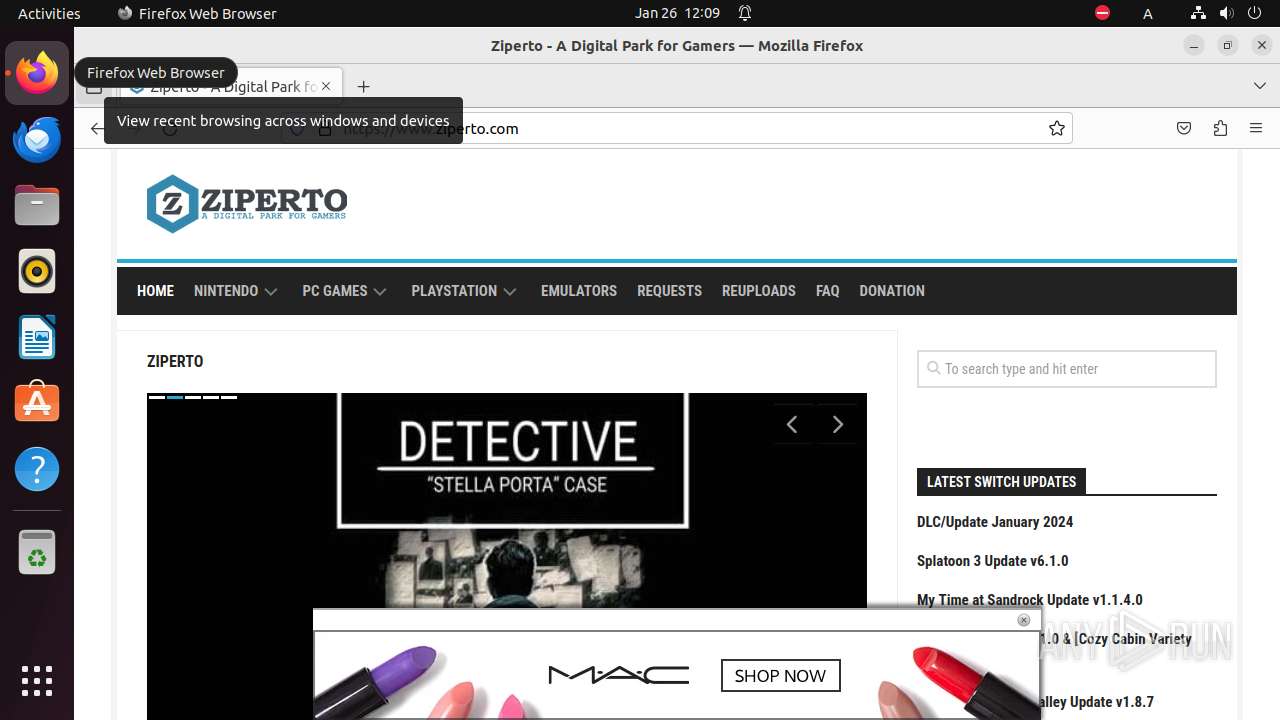Click the URL address bar
1280x720 pixels.
(x=675, y=128)
